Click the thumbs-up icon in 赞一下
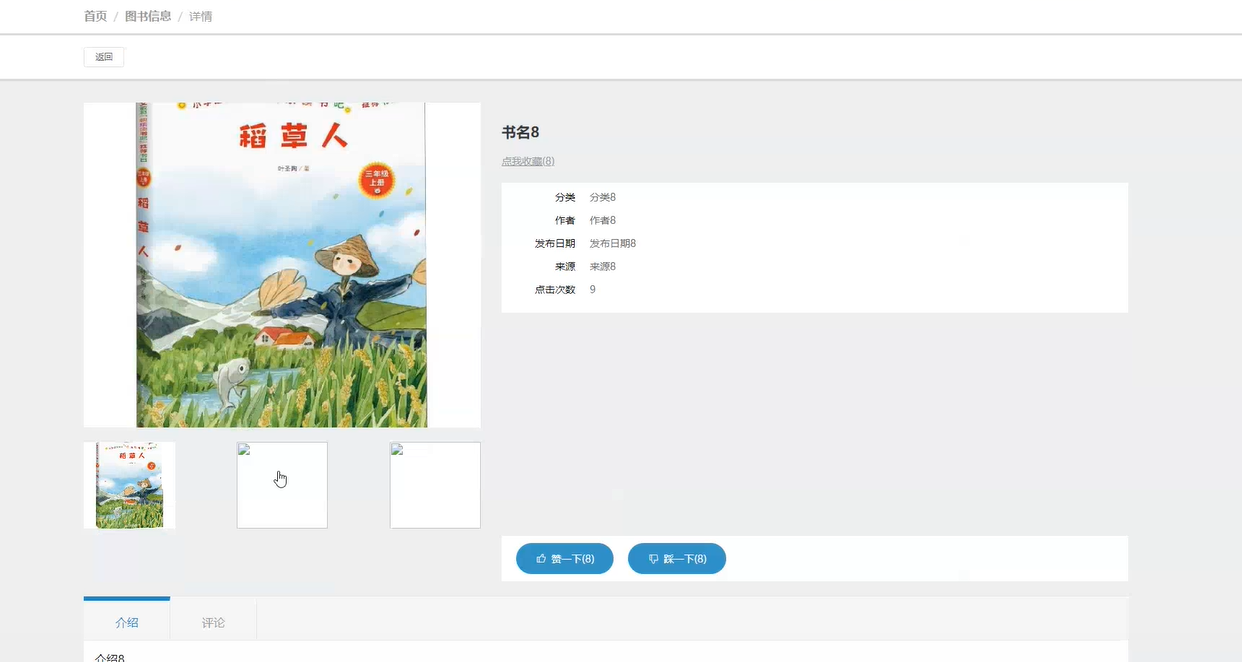The width and height of the screenshot is (1242, 662). click(x=541, y=559)
